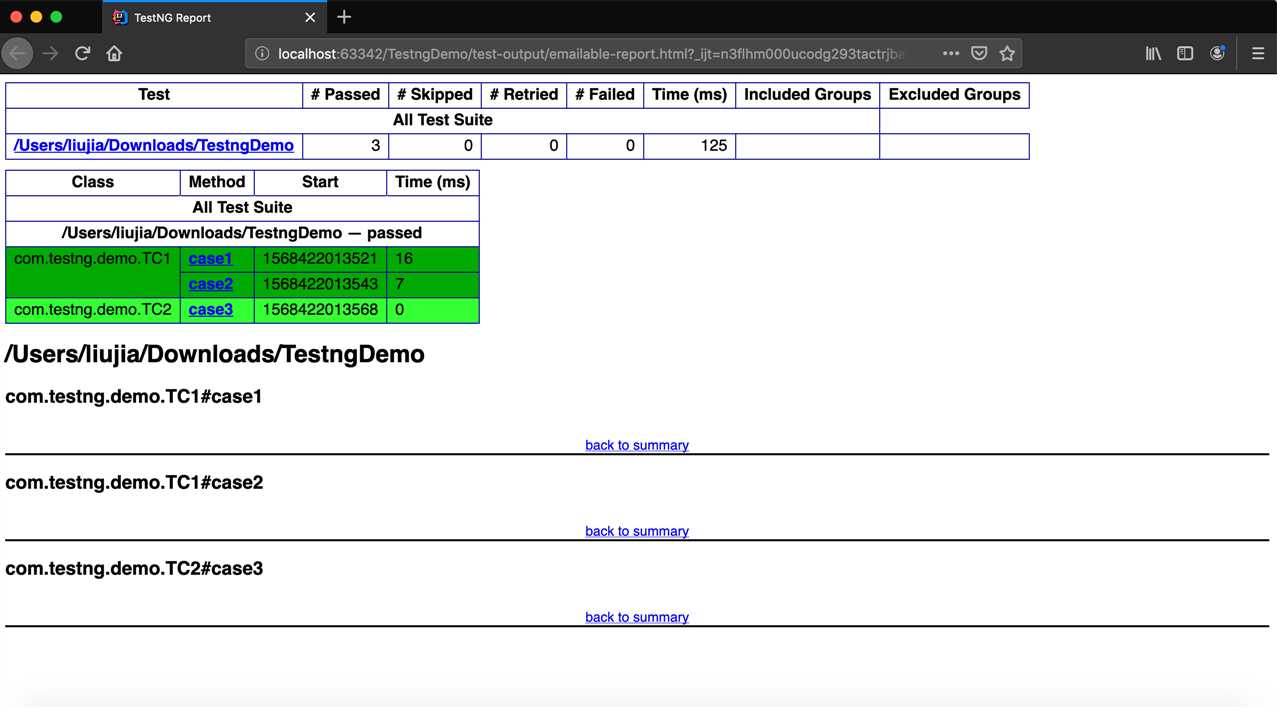The height and width of the screenshot is (708, 1277).
Task: Click the # Failed column header
Action: (605, 95)
